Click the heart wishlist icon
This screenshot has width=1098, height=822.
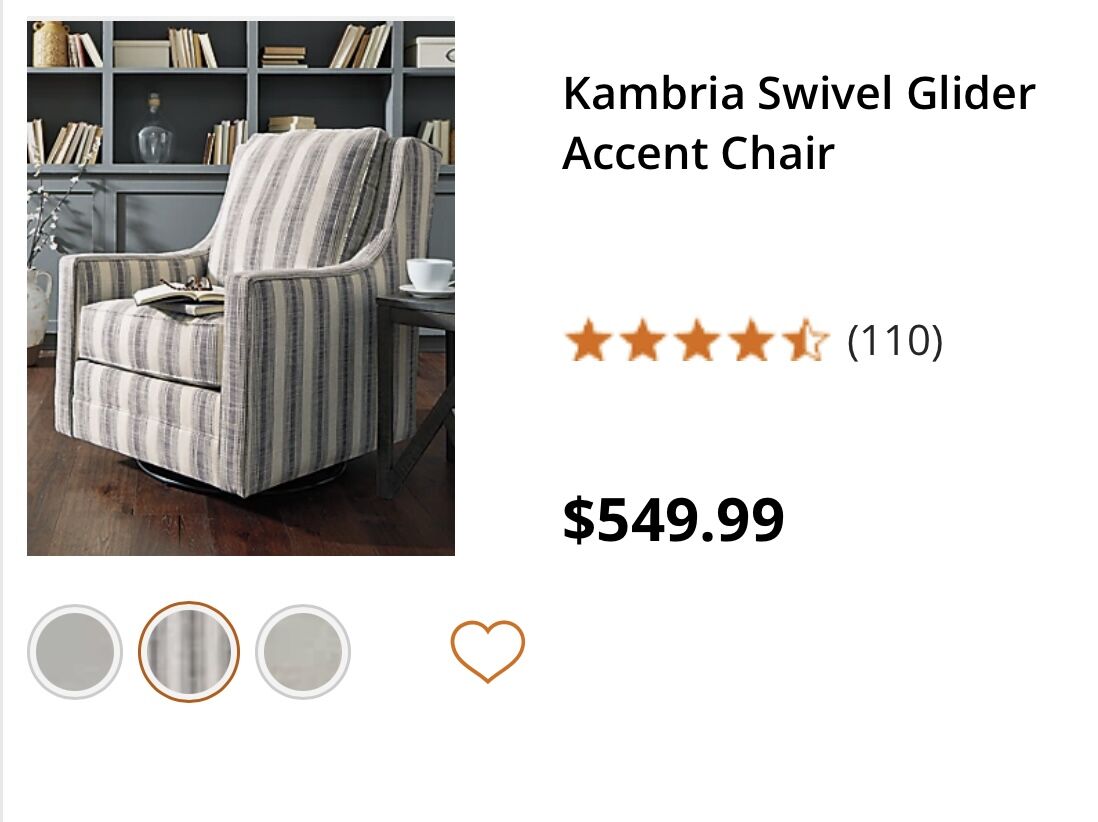coord(487,650)
